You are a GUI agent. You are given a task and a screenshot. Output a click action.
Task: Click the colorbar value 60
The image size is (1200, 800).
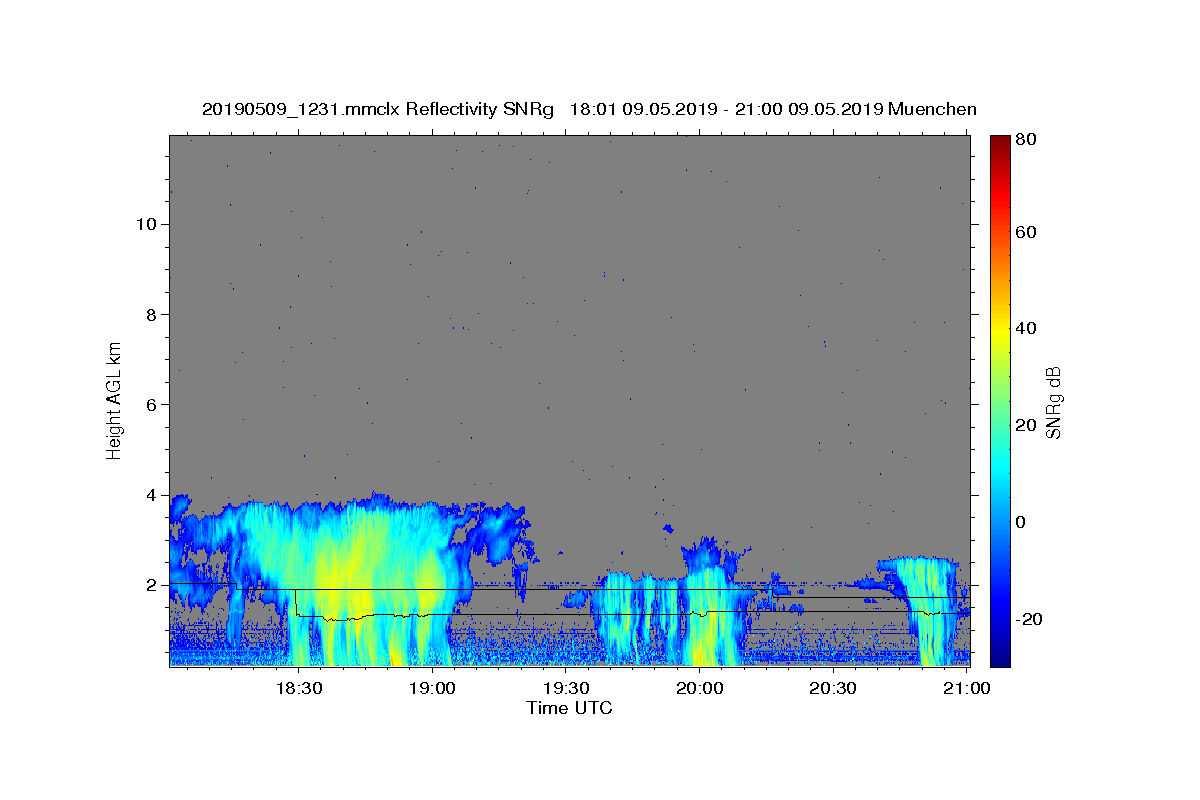1026,232
